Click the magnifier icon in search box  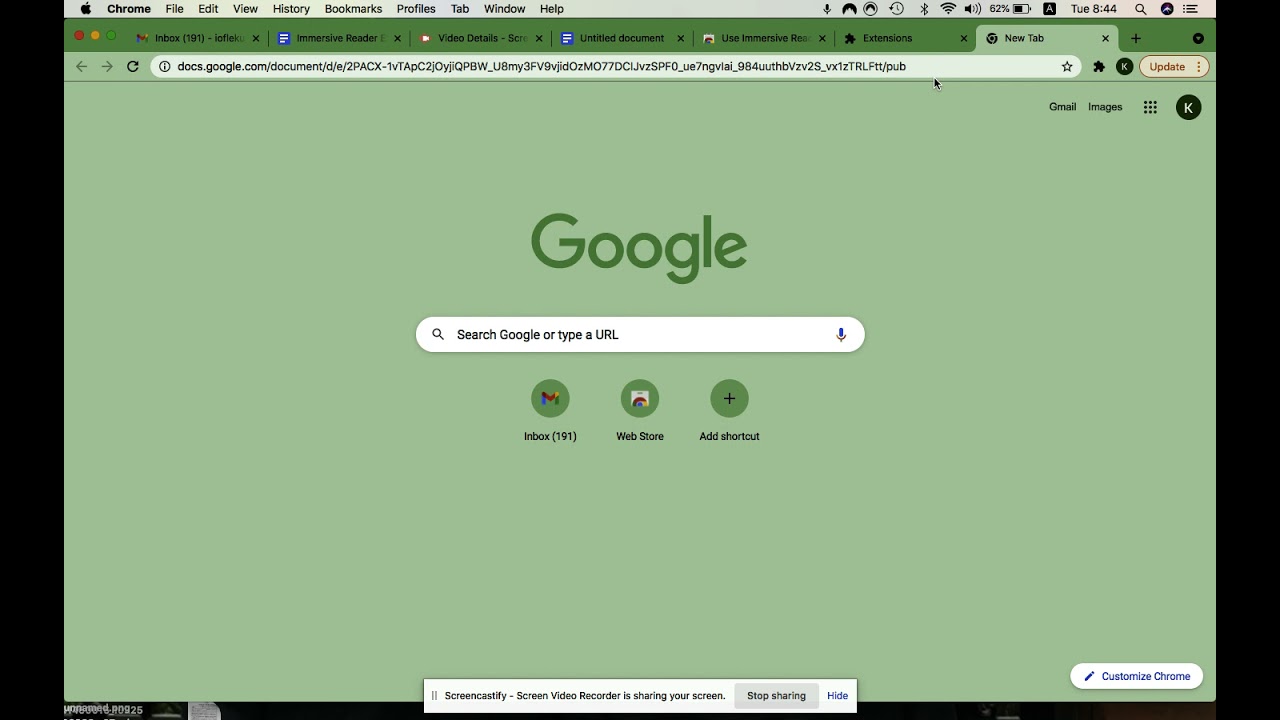click(x=438, y=334)
